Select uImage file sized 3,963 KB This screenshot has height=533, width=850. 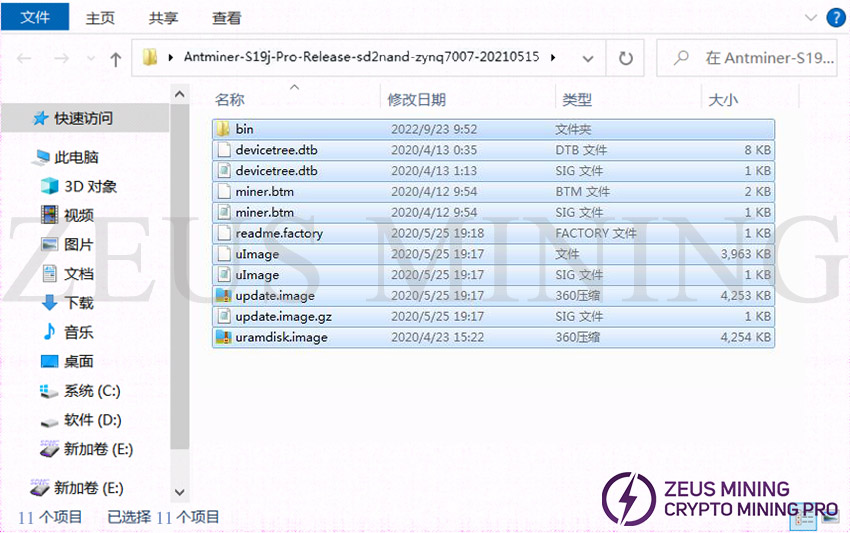(493, 254)
